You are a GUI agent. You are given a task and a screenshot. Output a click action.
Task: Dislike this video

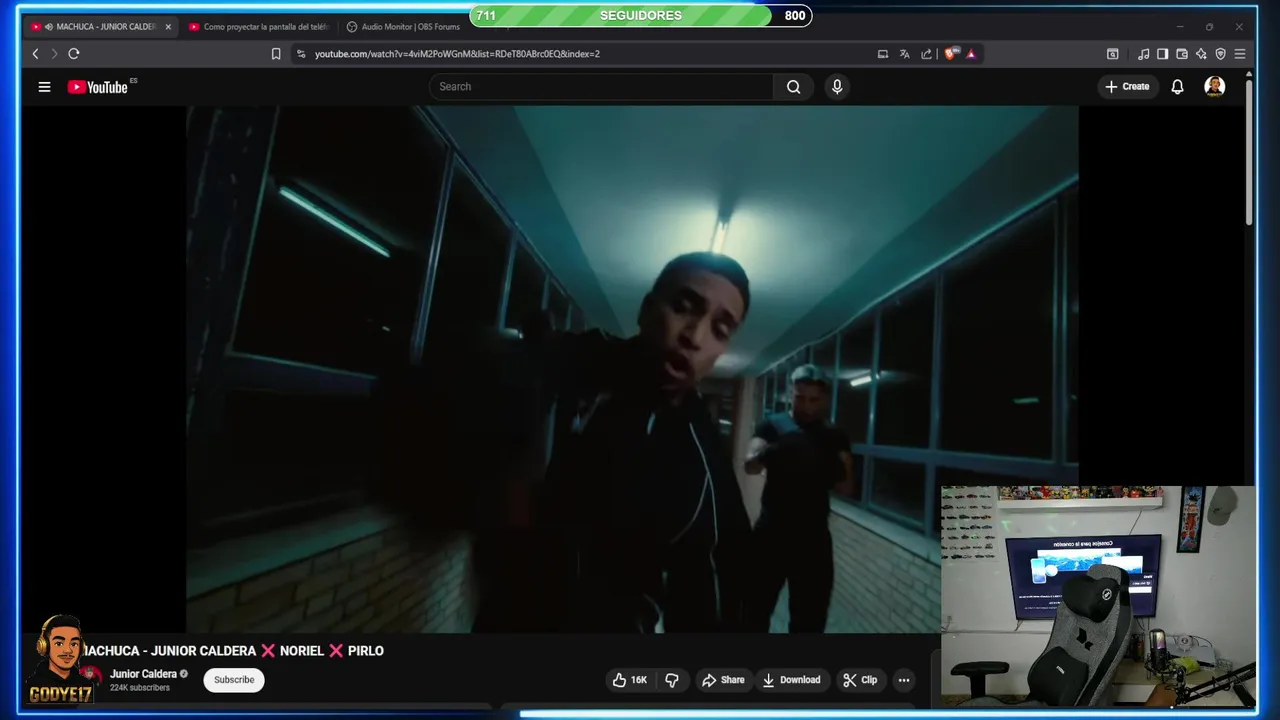point(672,680)
